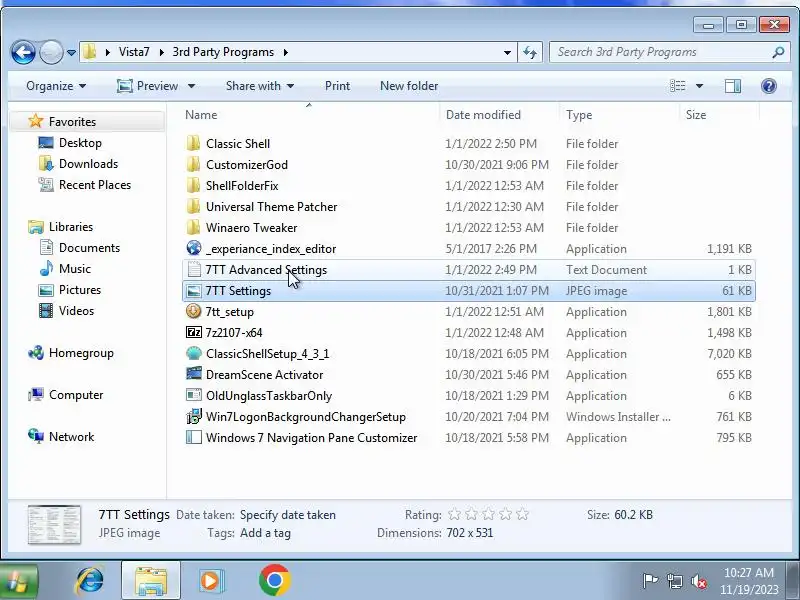Set rating to one star
The height and width of the screenshot is (600, 800).
pos(454,514)
